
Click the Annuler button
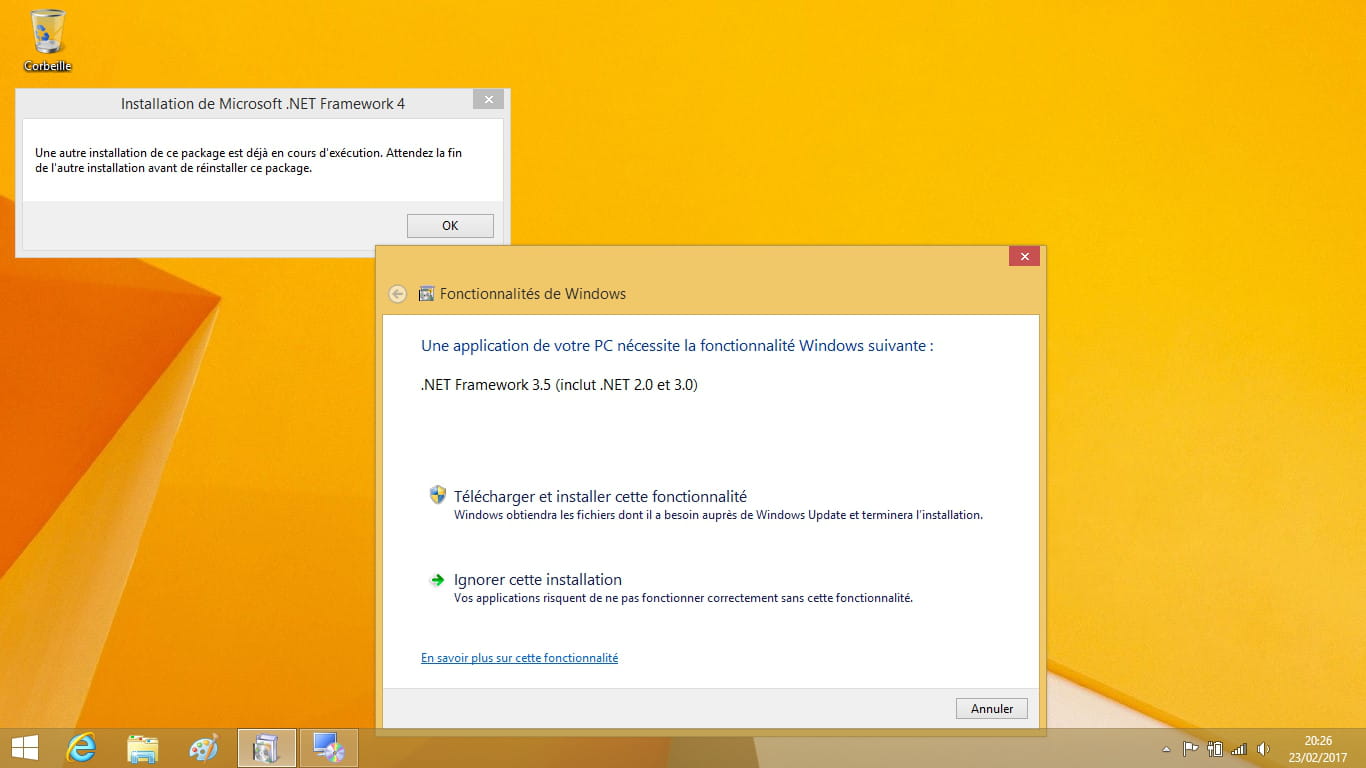click(992, 708)
